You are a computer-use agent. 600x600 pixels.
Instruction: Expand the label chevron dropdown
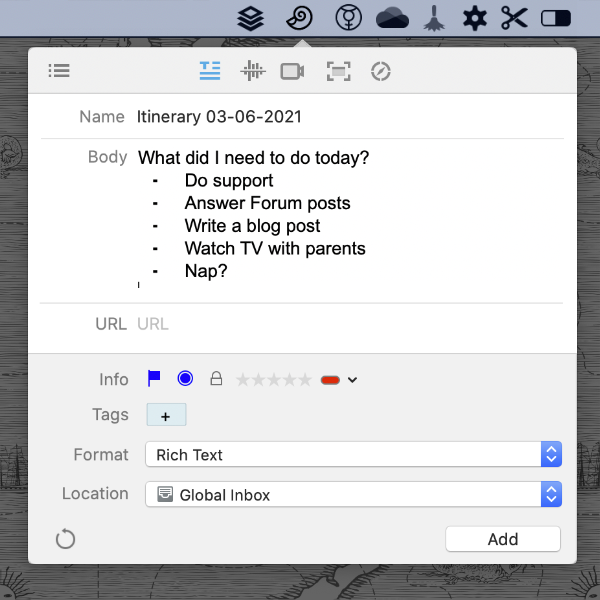(x=352, y=380)
